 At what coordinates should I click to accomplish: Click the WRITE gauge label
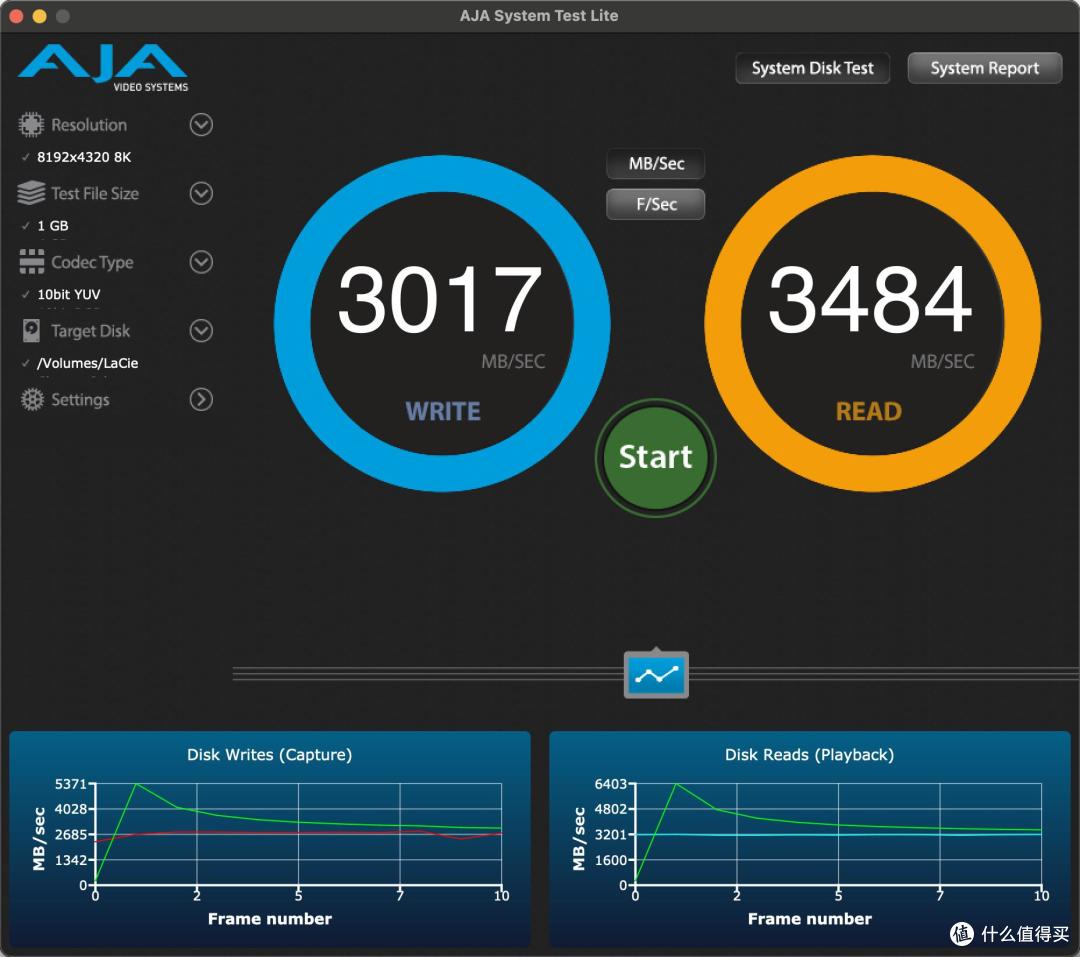tap(443, 411)
